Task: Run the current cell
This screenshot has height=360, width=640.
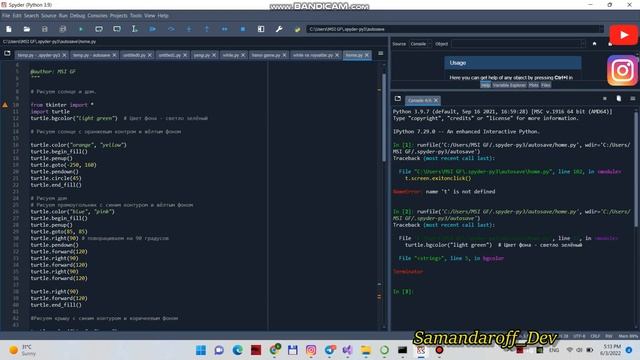Action: (x=99, y=29)
